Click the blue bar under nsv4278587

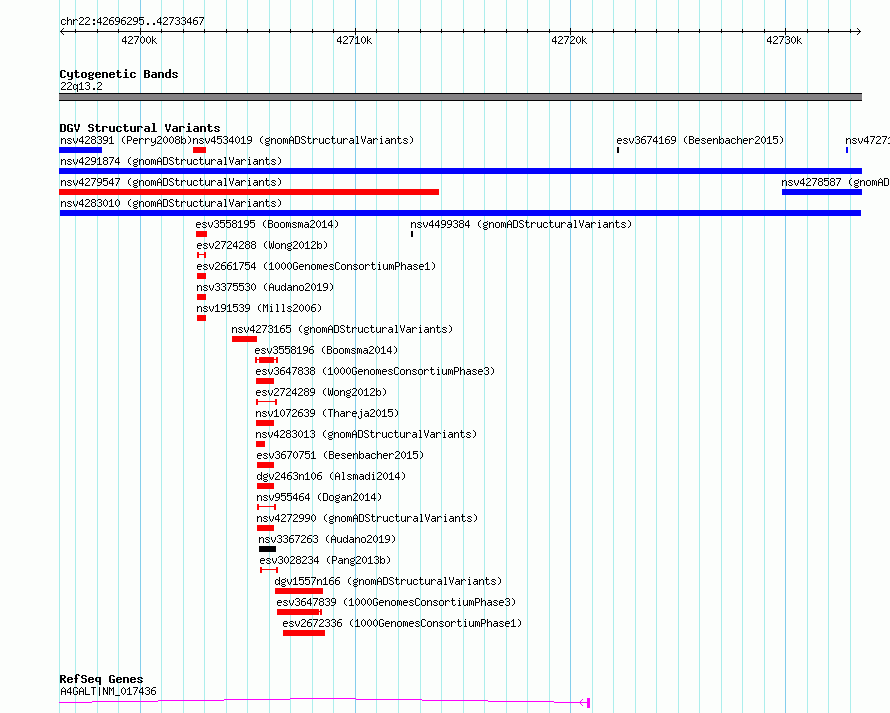822,192
